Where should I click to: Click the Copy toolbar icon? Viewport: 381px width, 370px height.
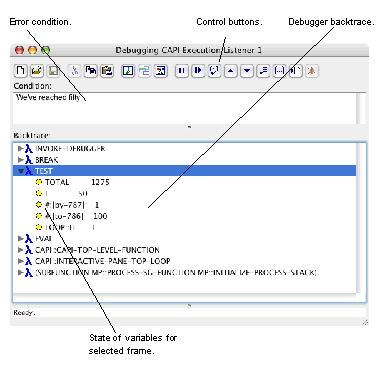tap(91, 71)
